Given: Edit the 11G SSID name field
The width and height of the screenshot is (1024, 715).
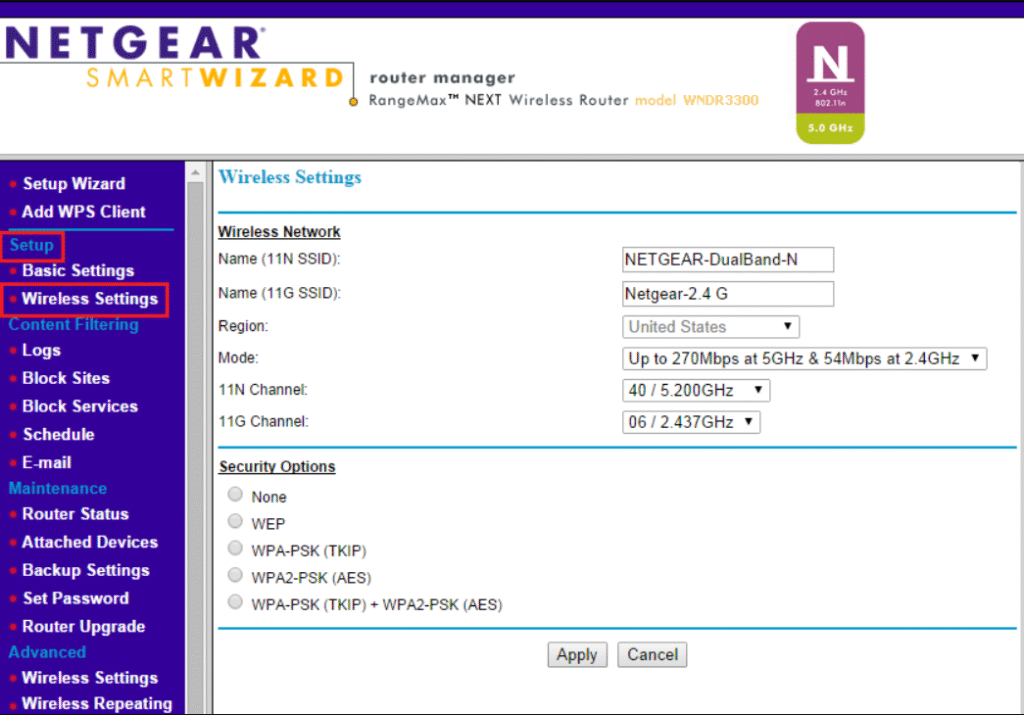Looking at the screenshot, I should pos(727,293).
